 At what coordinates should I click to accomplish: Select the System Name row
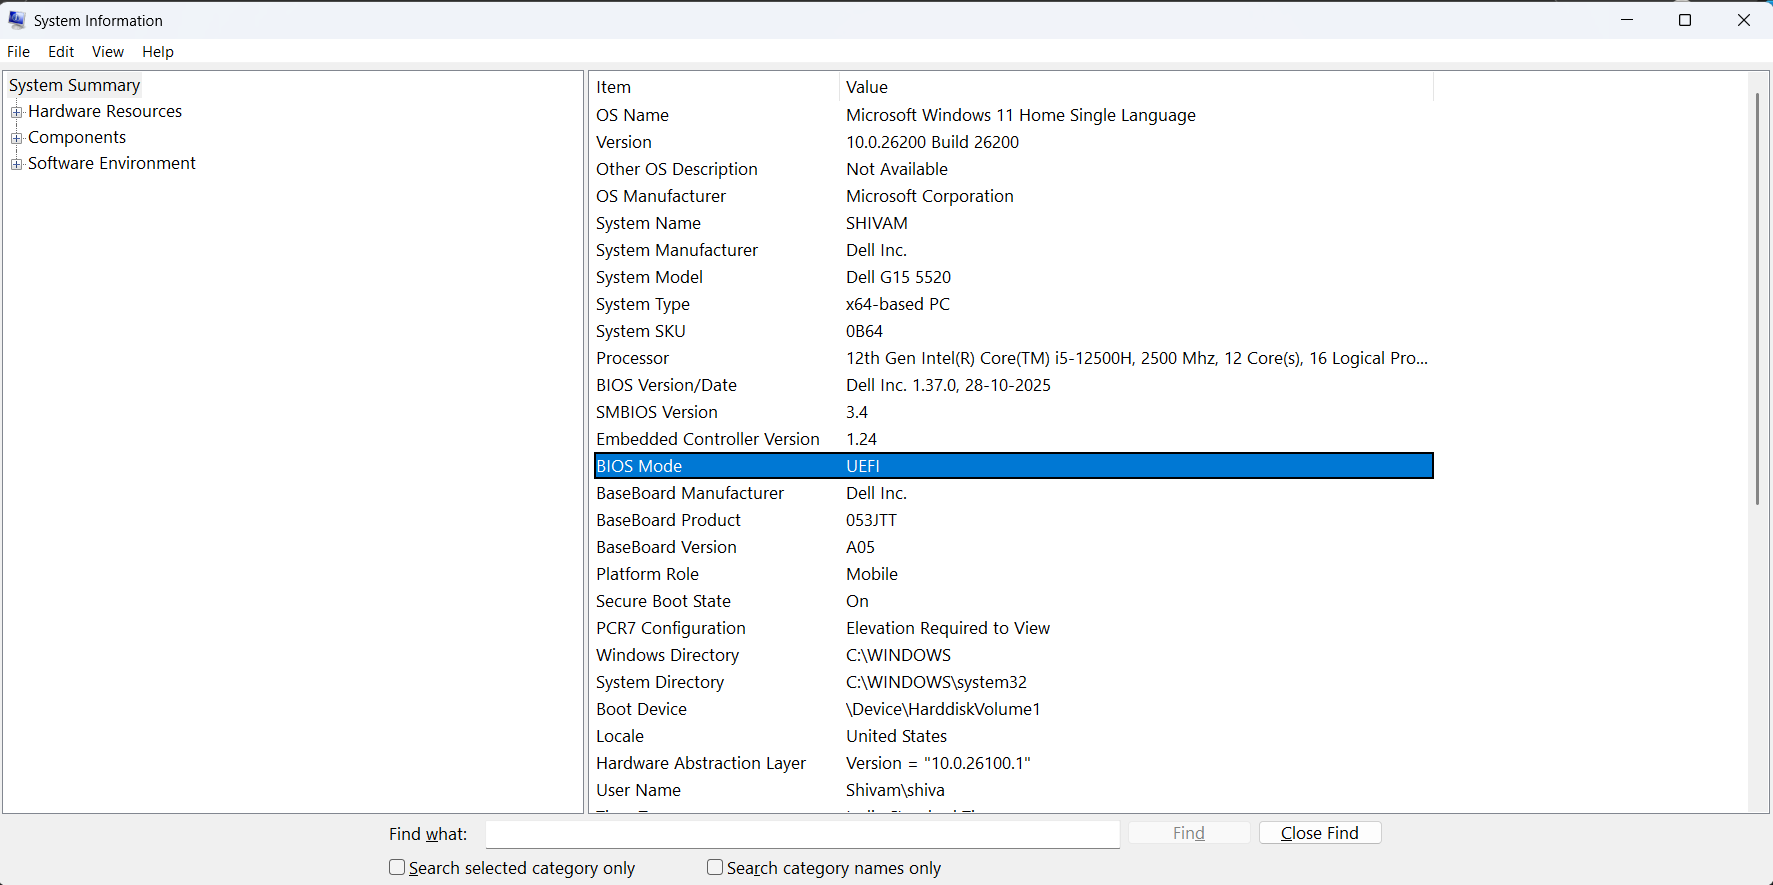(1013, 223)
